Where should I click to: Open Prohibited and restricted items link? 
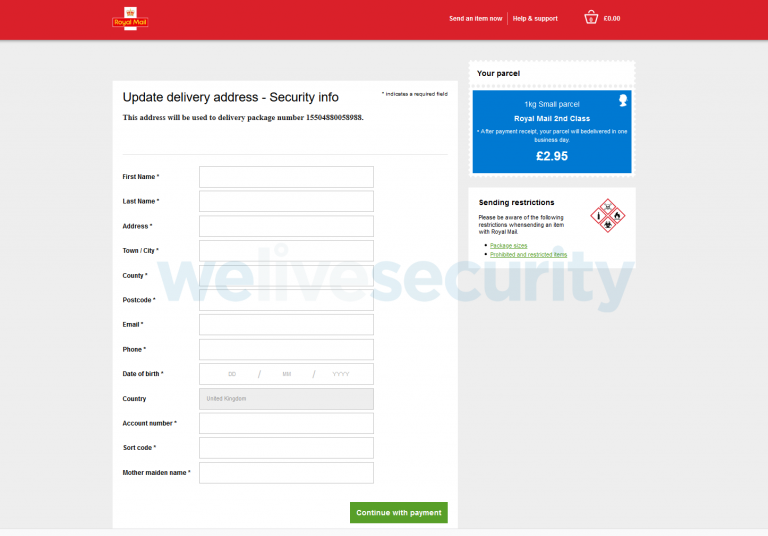[x=528, y=254]
